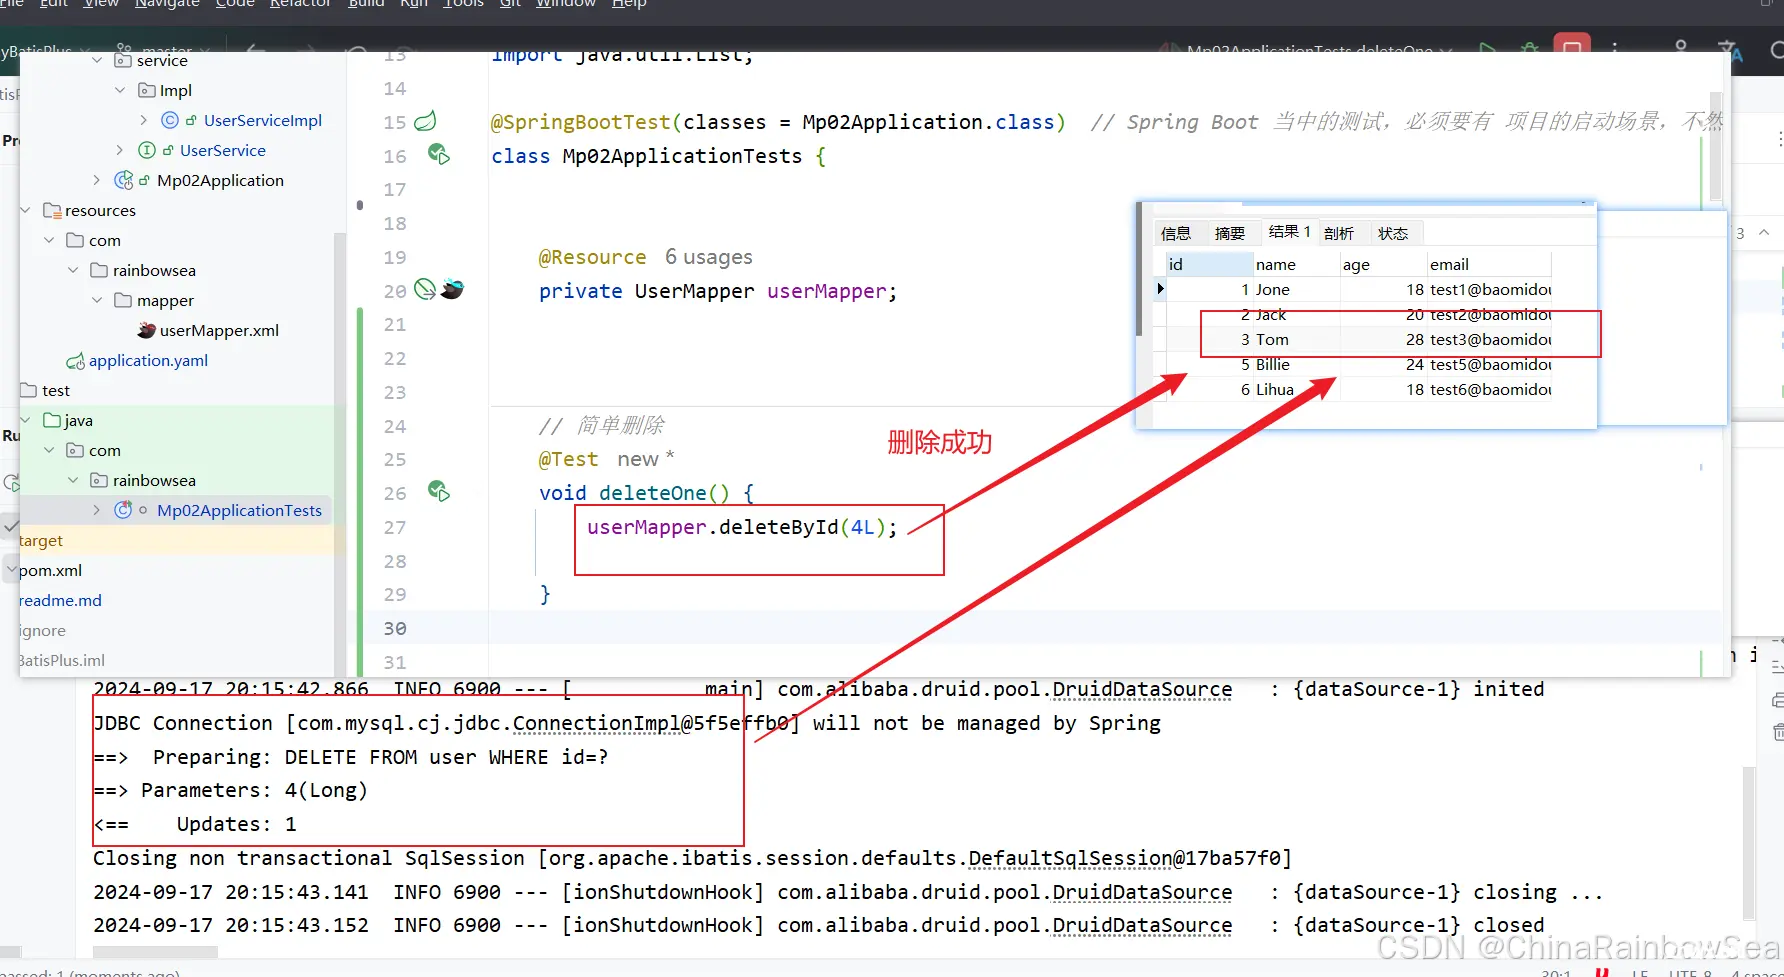This screenshot has width=1784, height=977.
Task: Click the test folder icon
Action: [29, 390]
